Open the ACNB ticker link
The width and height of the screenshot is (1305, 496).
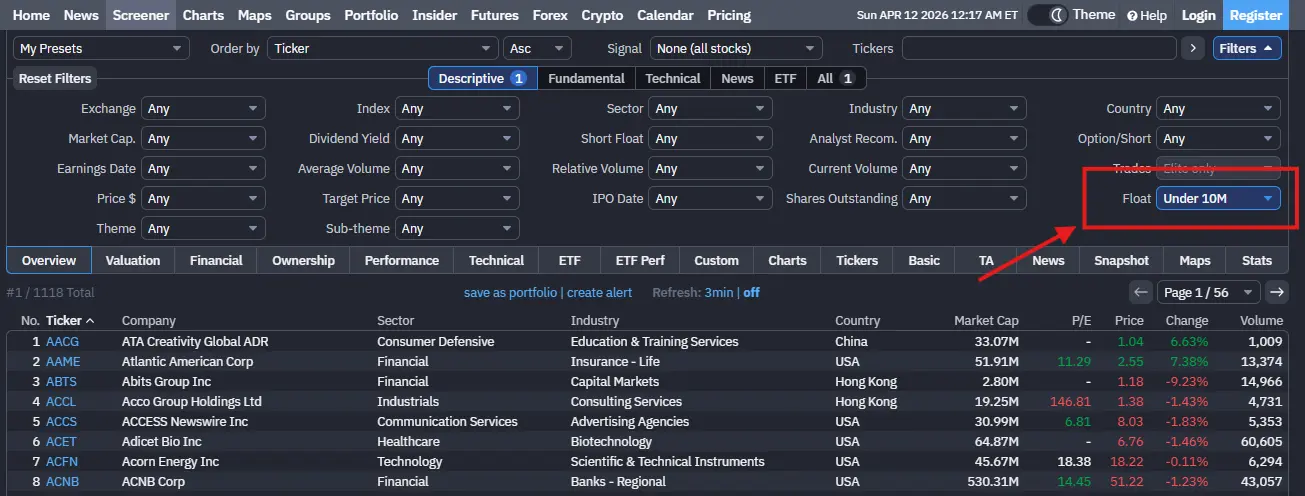coord(62,481)
